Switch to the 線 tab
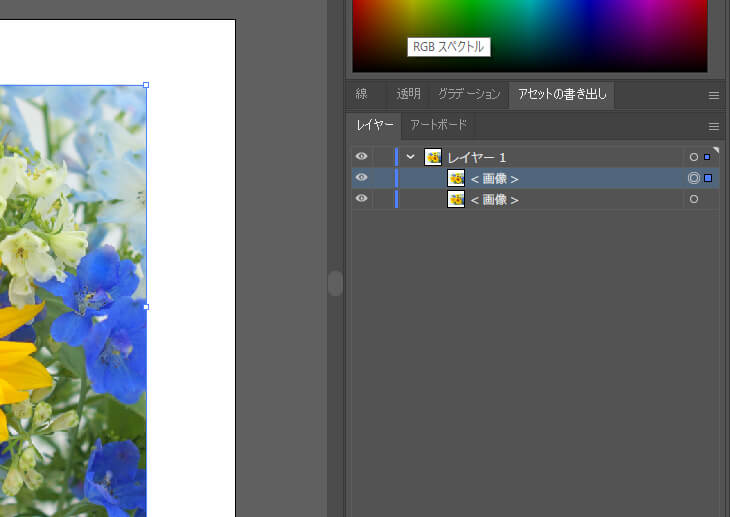The height and width of the screenshot is (517, 730). pyautogui.click(x=361, y=94)
